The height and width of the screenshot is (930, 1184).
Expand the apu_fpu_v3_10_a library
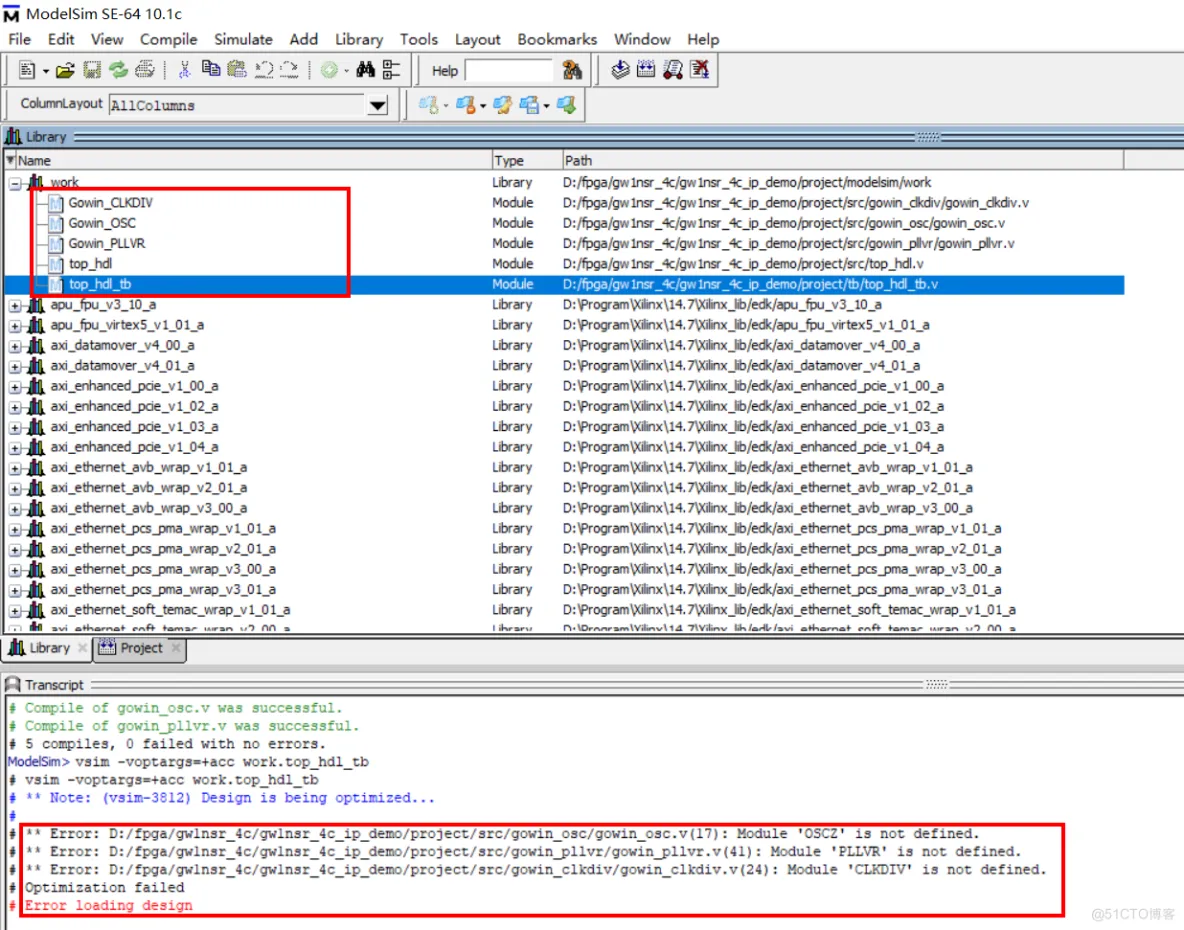pos(15,305)
